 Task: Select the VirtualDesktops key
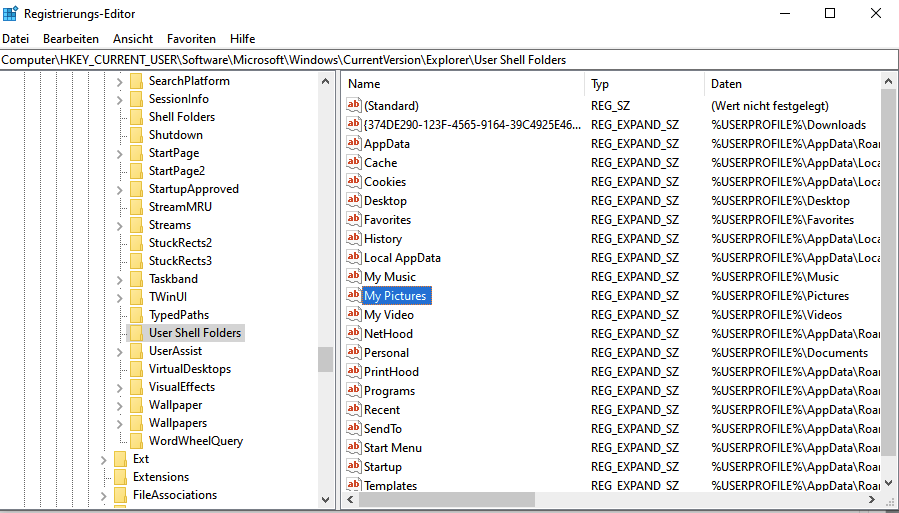(190, 369)
